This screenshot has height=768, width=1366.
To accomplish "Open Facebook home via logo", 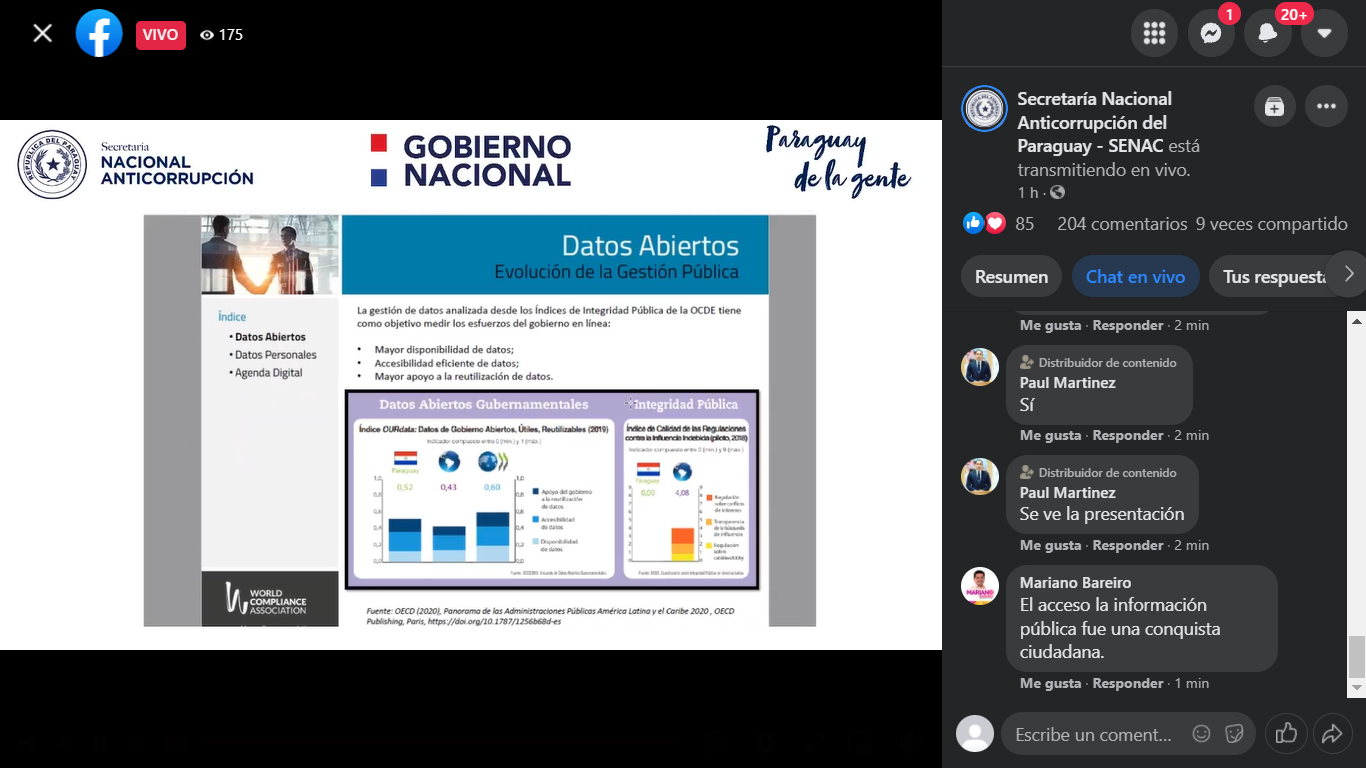I will coord(99,34).
